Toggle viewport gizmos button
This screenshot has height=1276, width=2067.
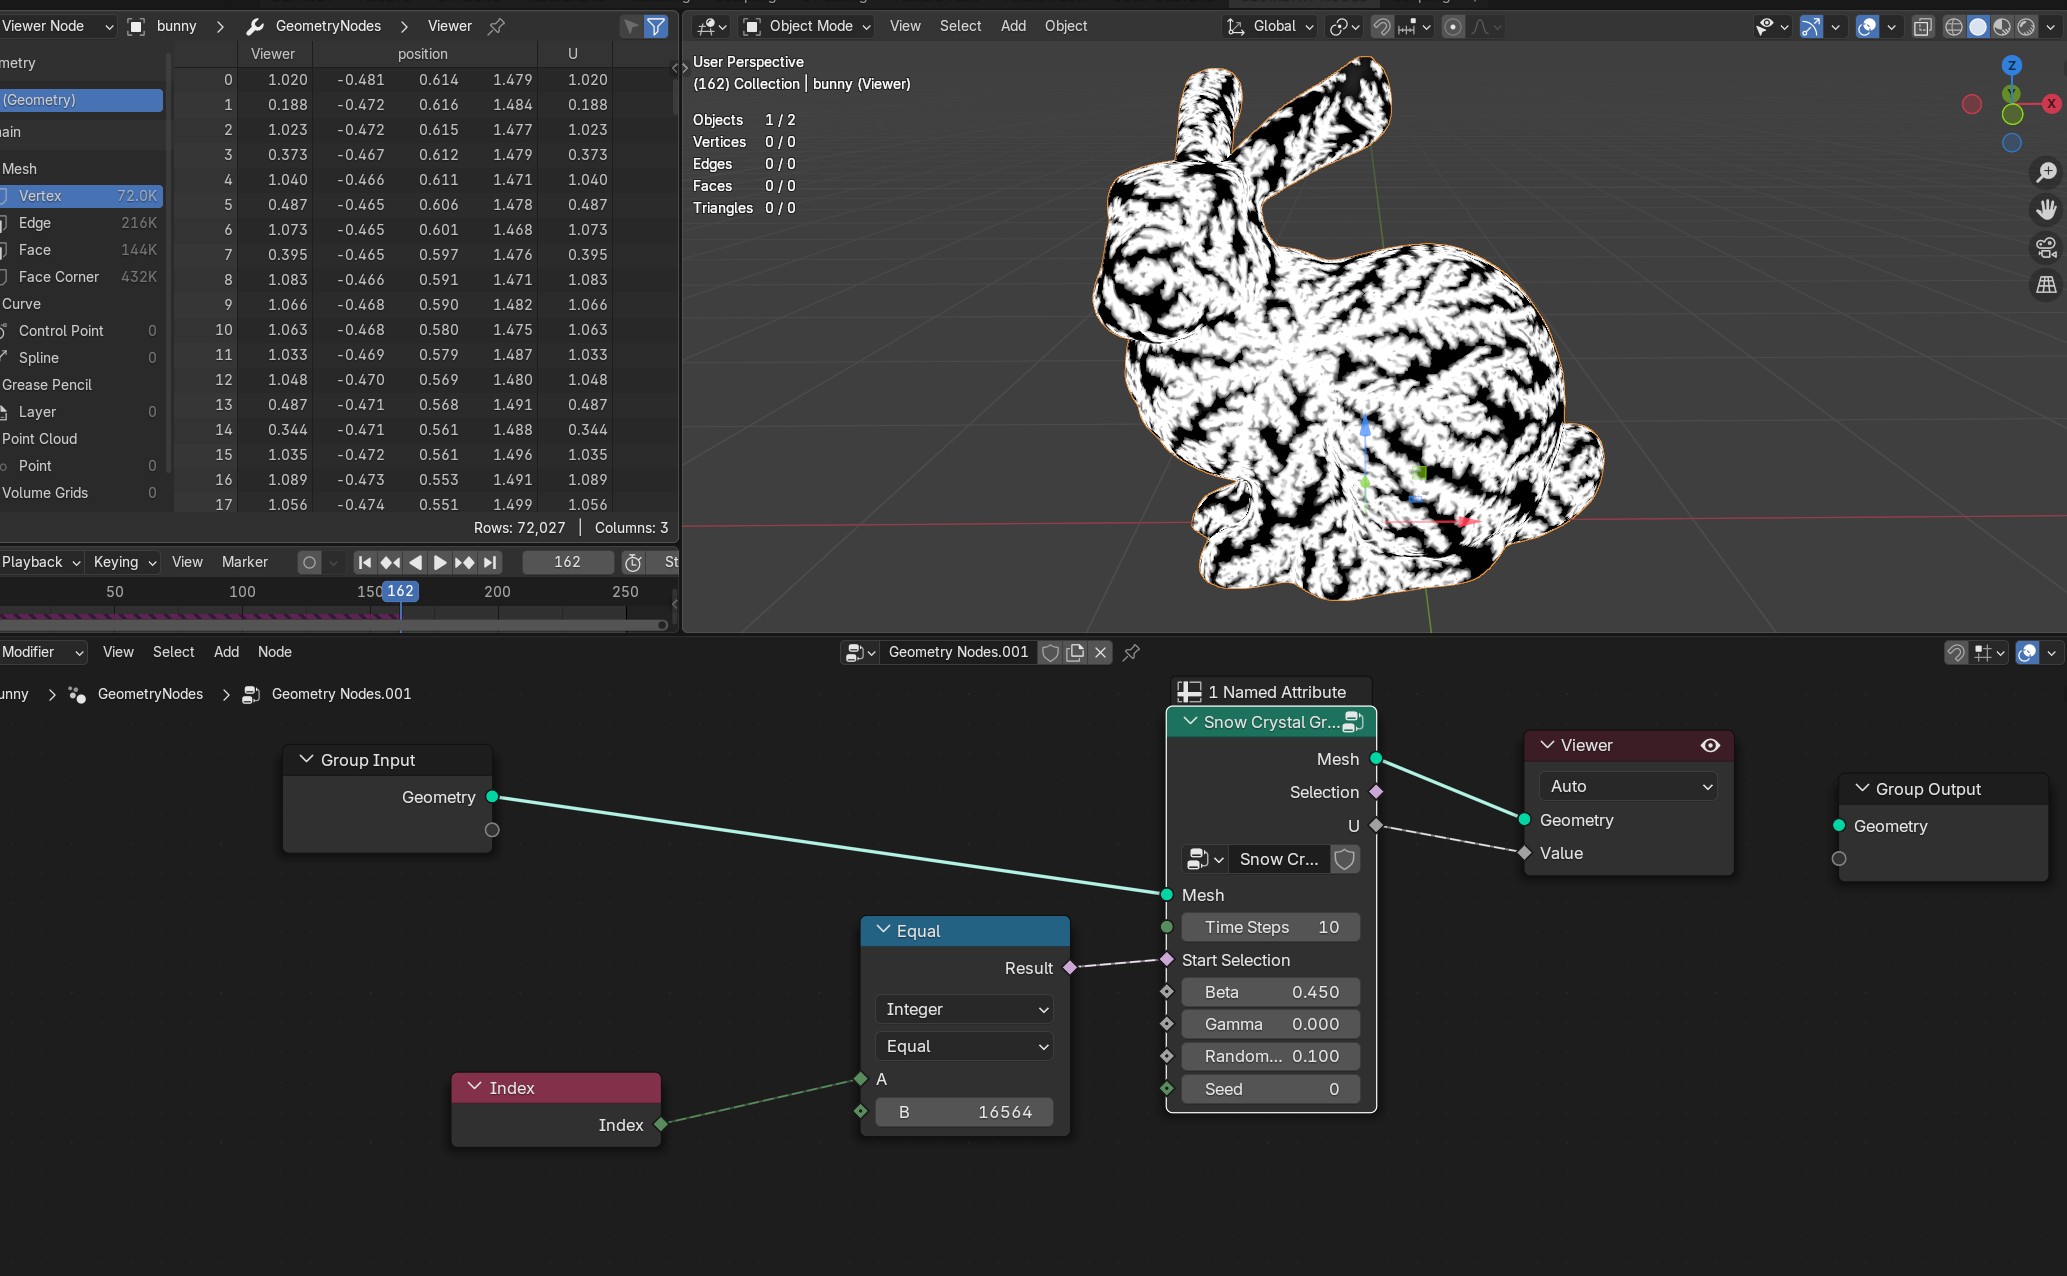point(1810,27)
